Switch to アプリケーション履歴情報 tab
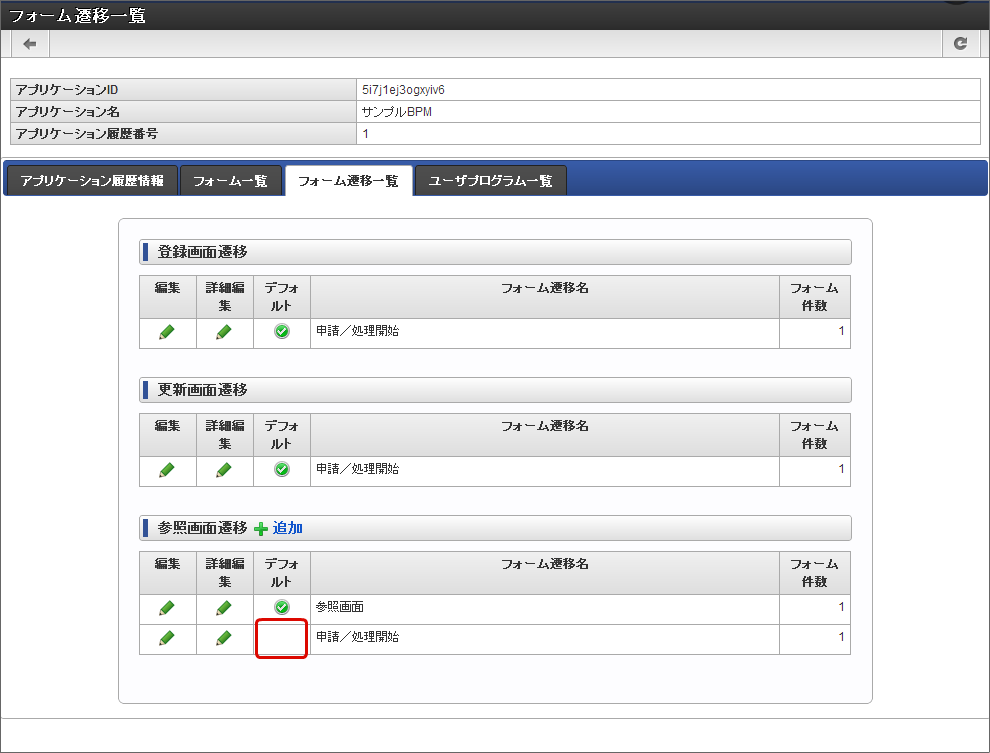This screenshot has width=990, height=753. click(x=92, y=181)
